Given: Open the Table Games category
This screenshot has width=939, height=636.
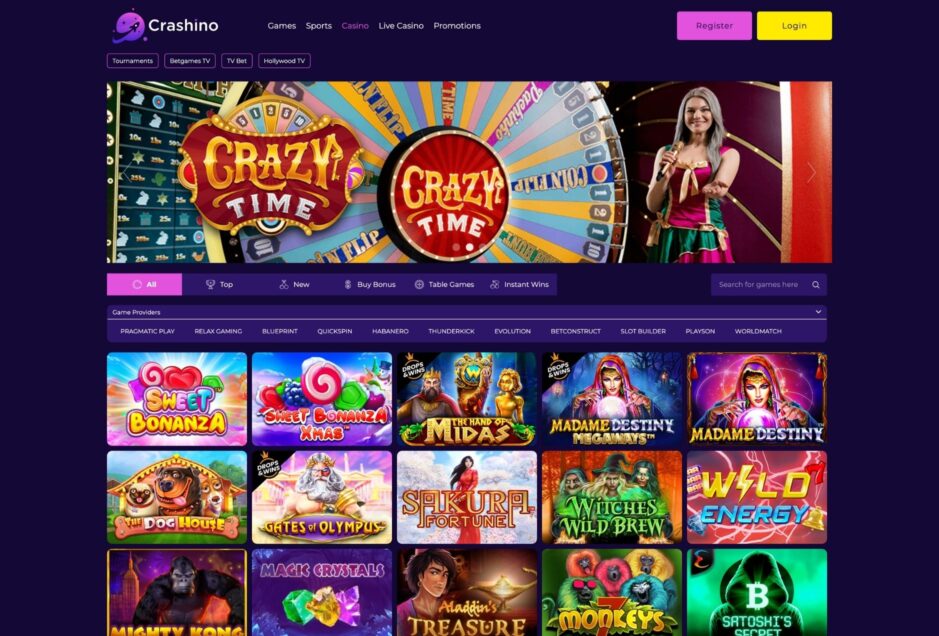Looking at the screenshot, I should click(x=444, y=284).
